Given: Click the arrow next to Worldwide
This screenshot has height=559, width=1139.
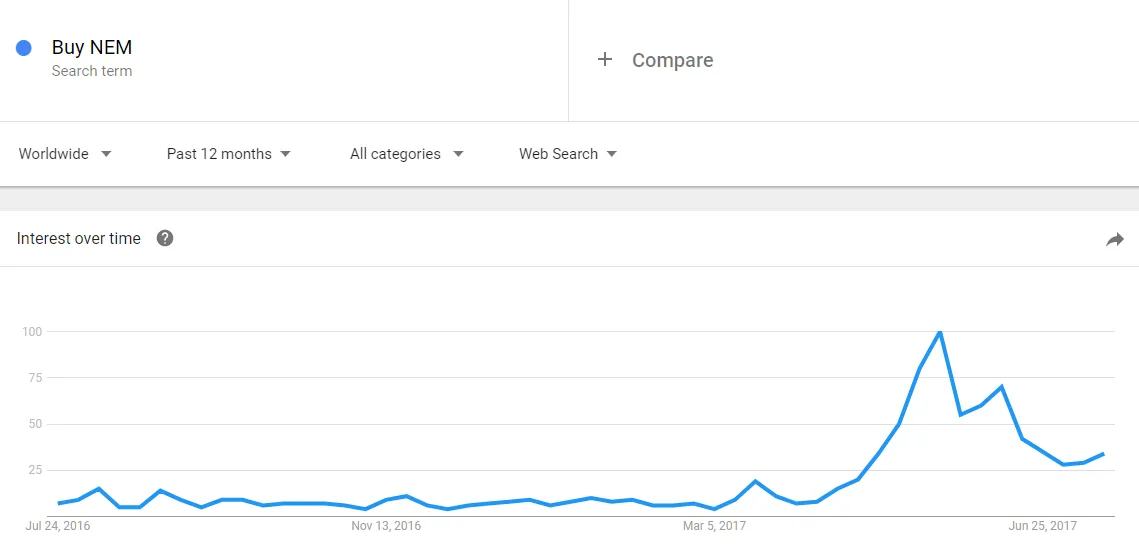Looking at the screenshot, I should 106,154.
